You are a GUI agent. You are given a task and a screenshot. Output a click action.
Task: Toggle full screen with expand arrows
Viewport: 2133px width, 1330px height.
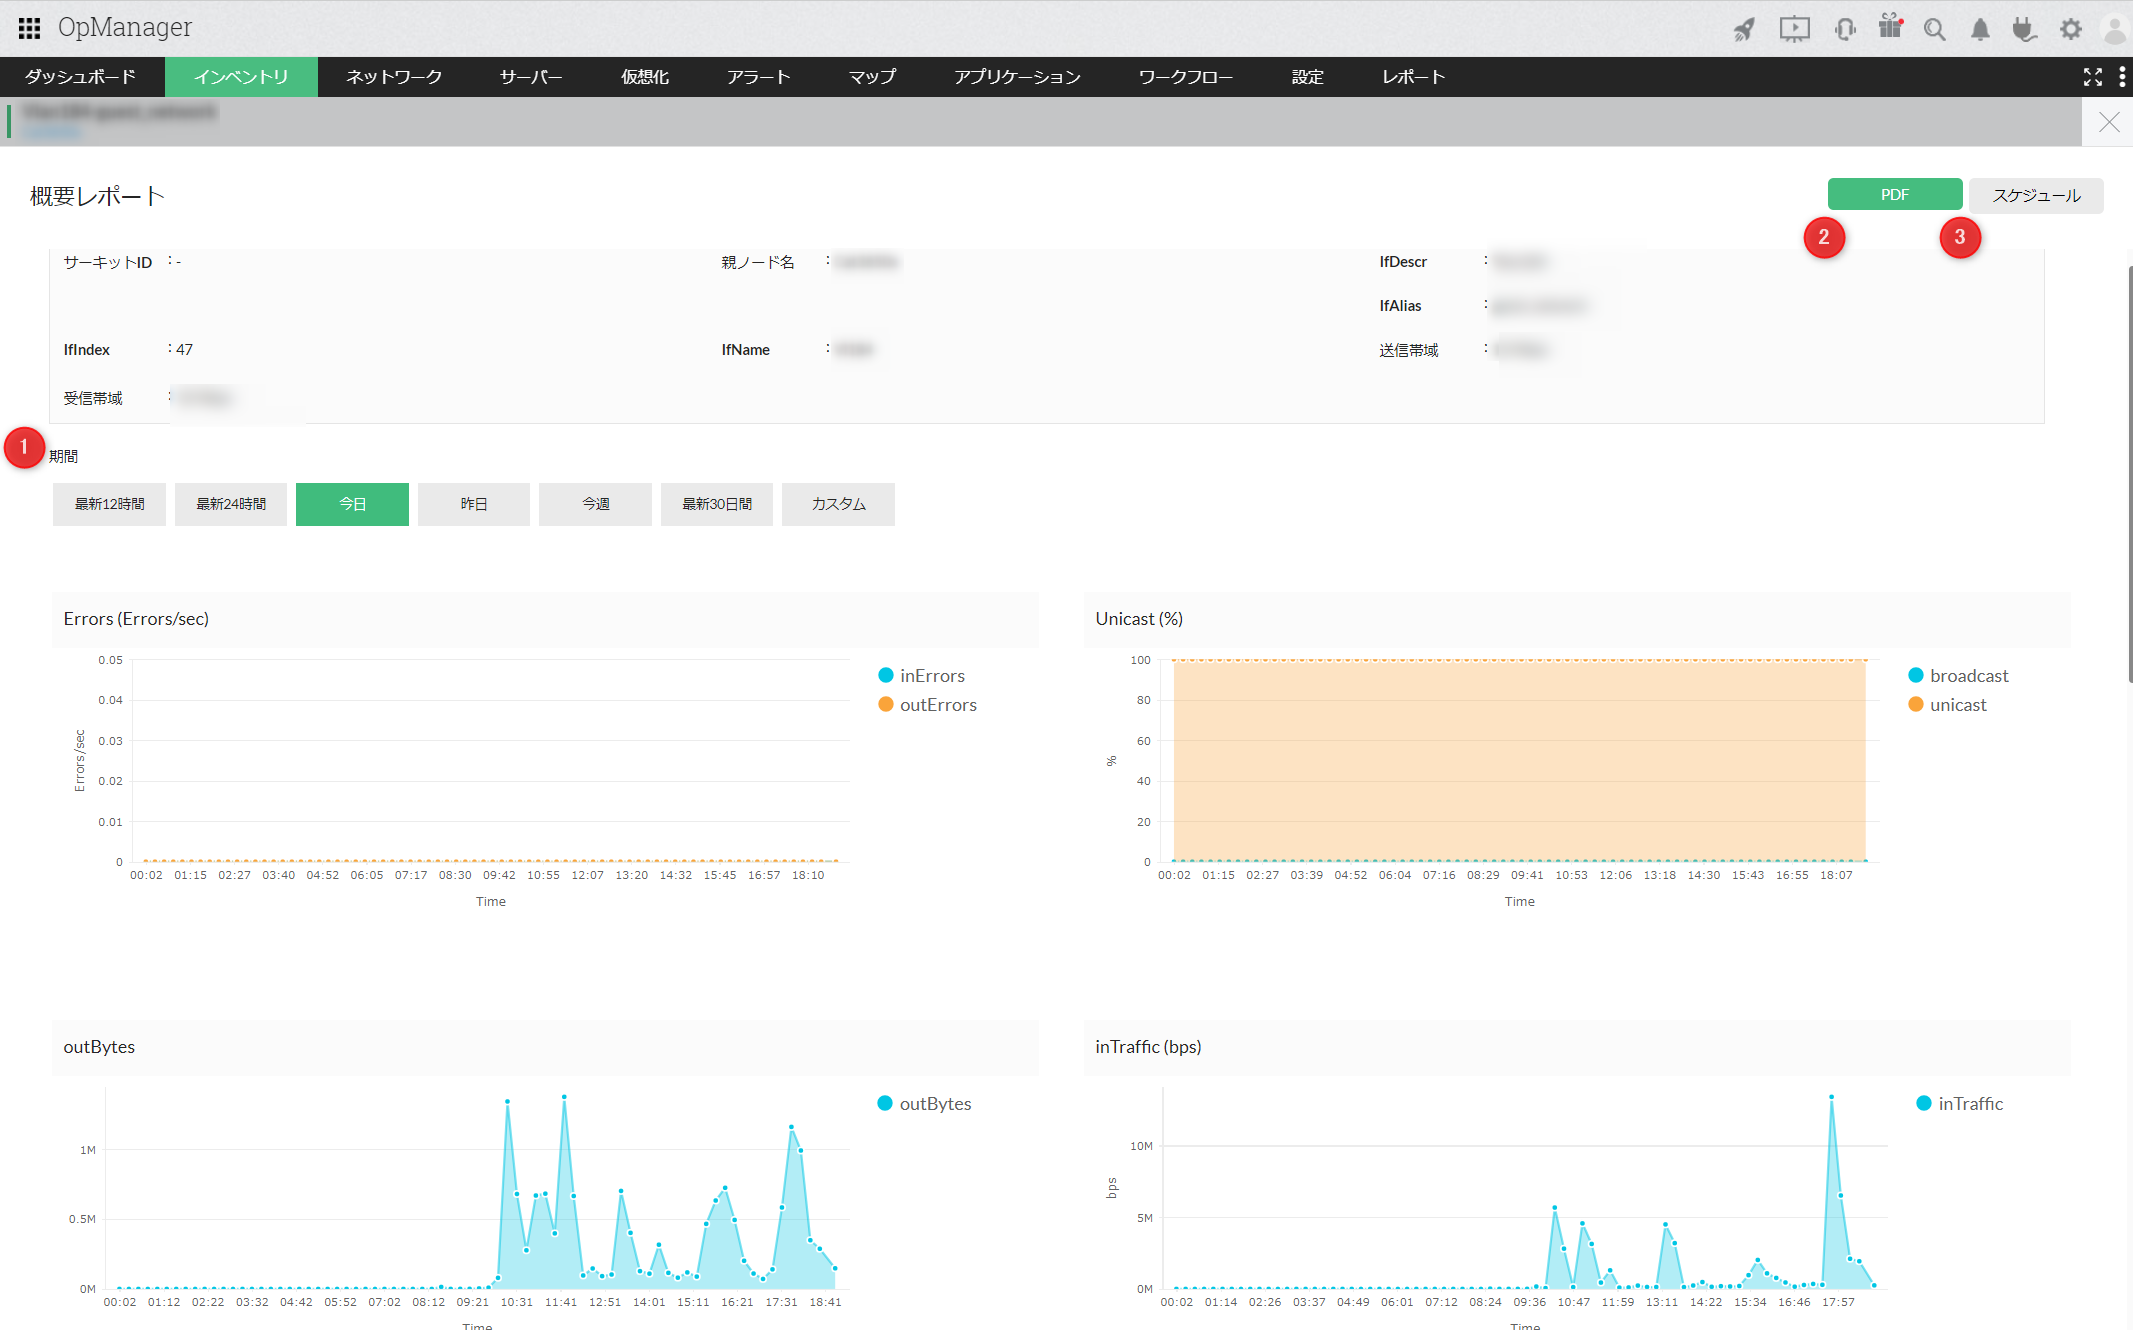point(2092,77)
